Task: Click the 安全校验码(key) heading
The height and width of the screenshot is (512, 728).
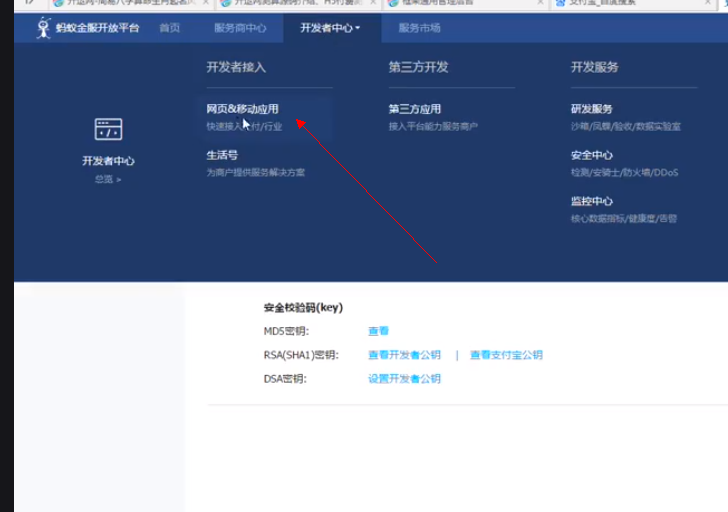Action: 303,307
